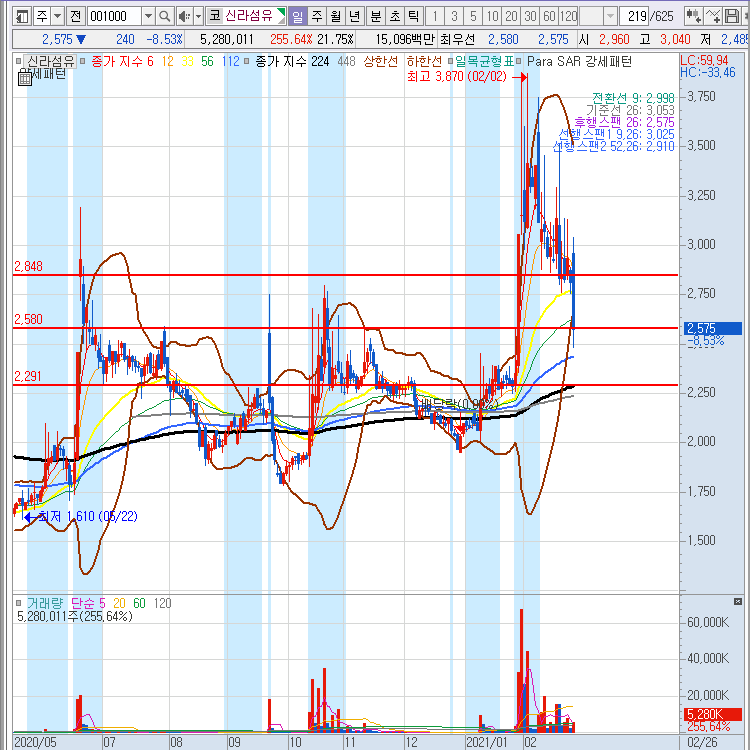This screenshot has width=750, height=750.
Task: Click the volume panel corner close icon
Action: click(738, 601)
